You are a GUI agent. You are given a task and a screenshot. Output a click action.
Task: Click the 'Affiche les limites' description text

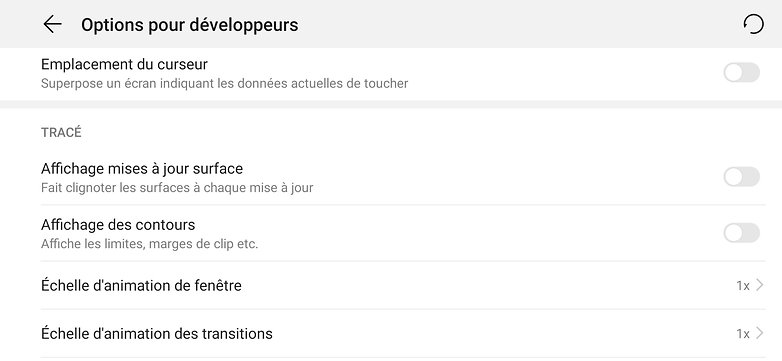coord(149,244)
